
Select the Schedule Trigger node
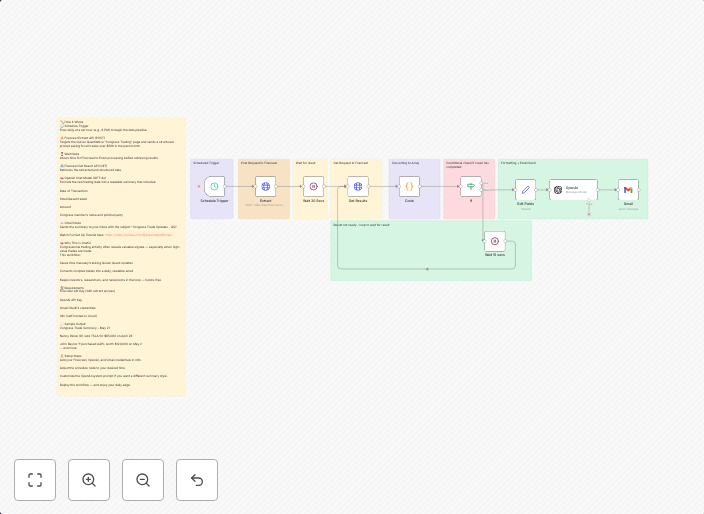point(214,187)
